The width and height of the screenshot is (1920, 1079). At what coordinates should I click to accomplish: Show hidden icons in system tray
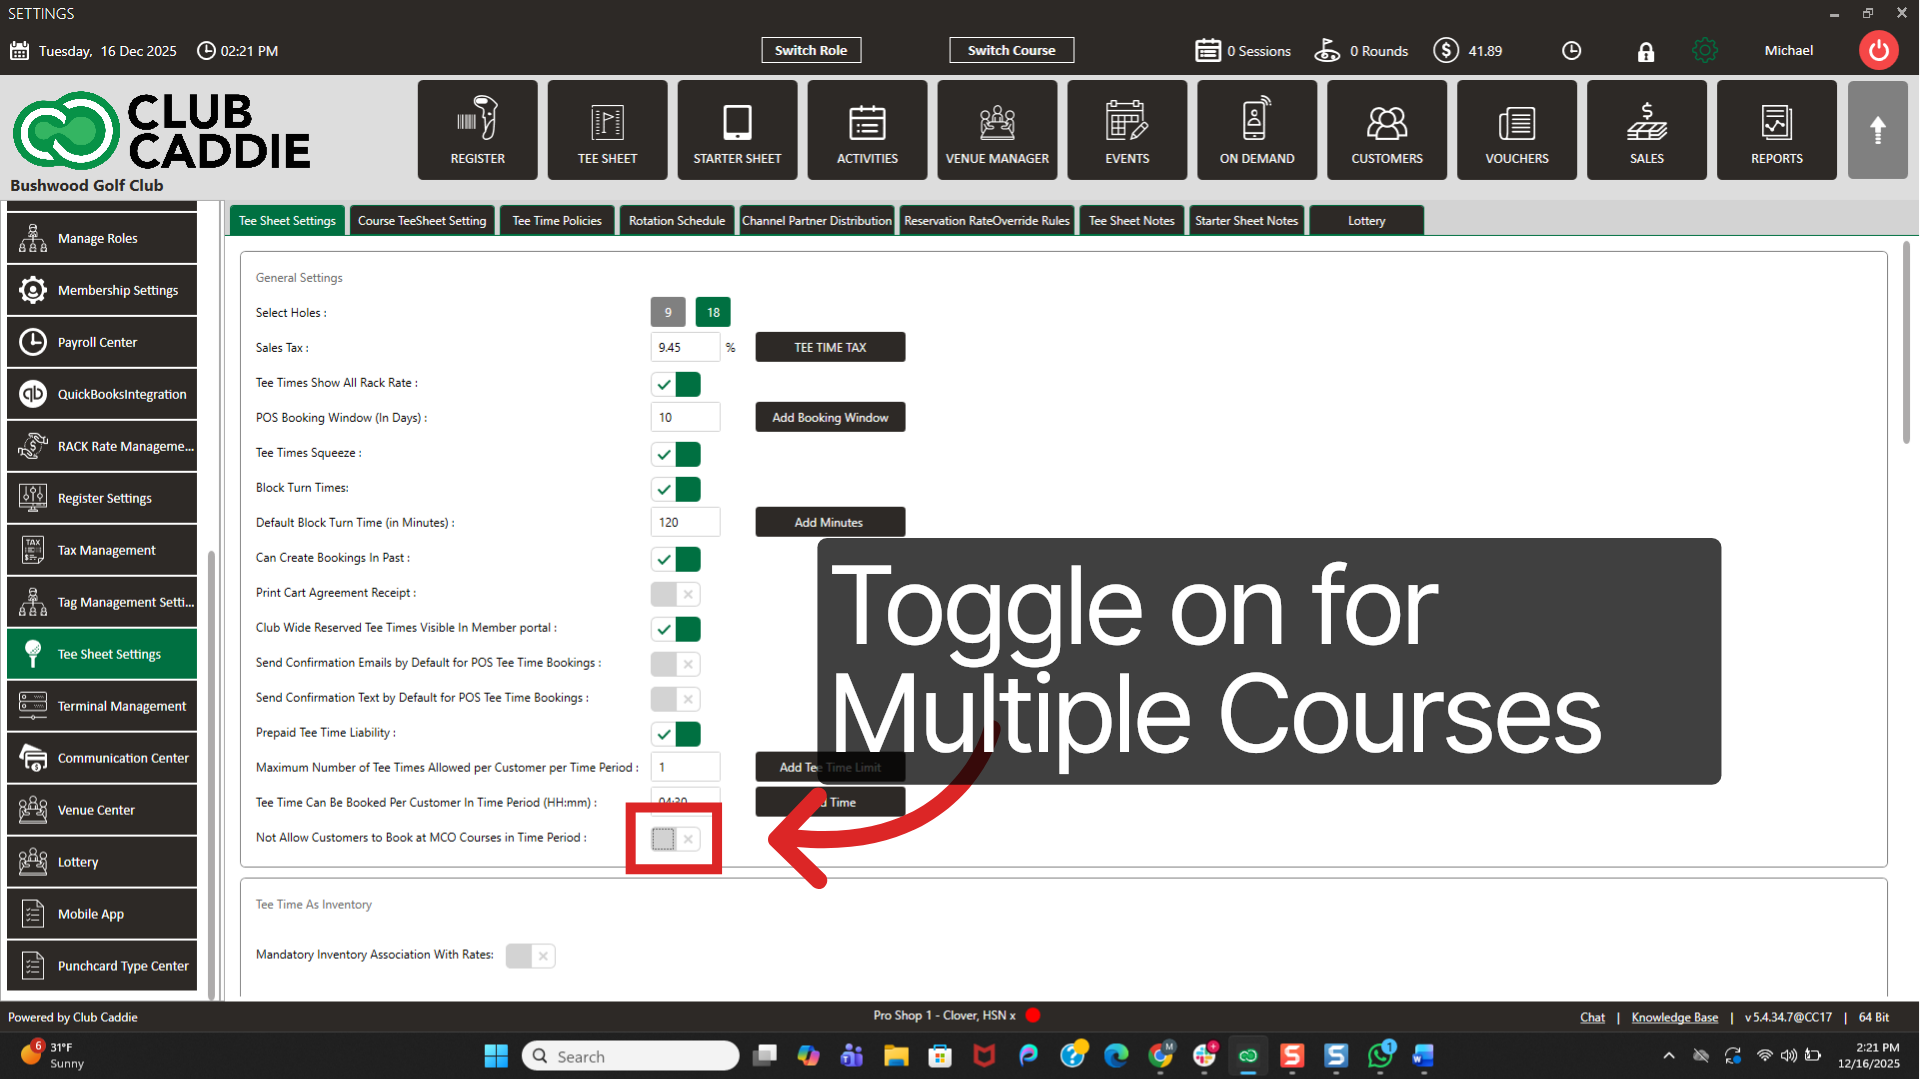1668,1056
